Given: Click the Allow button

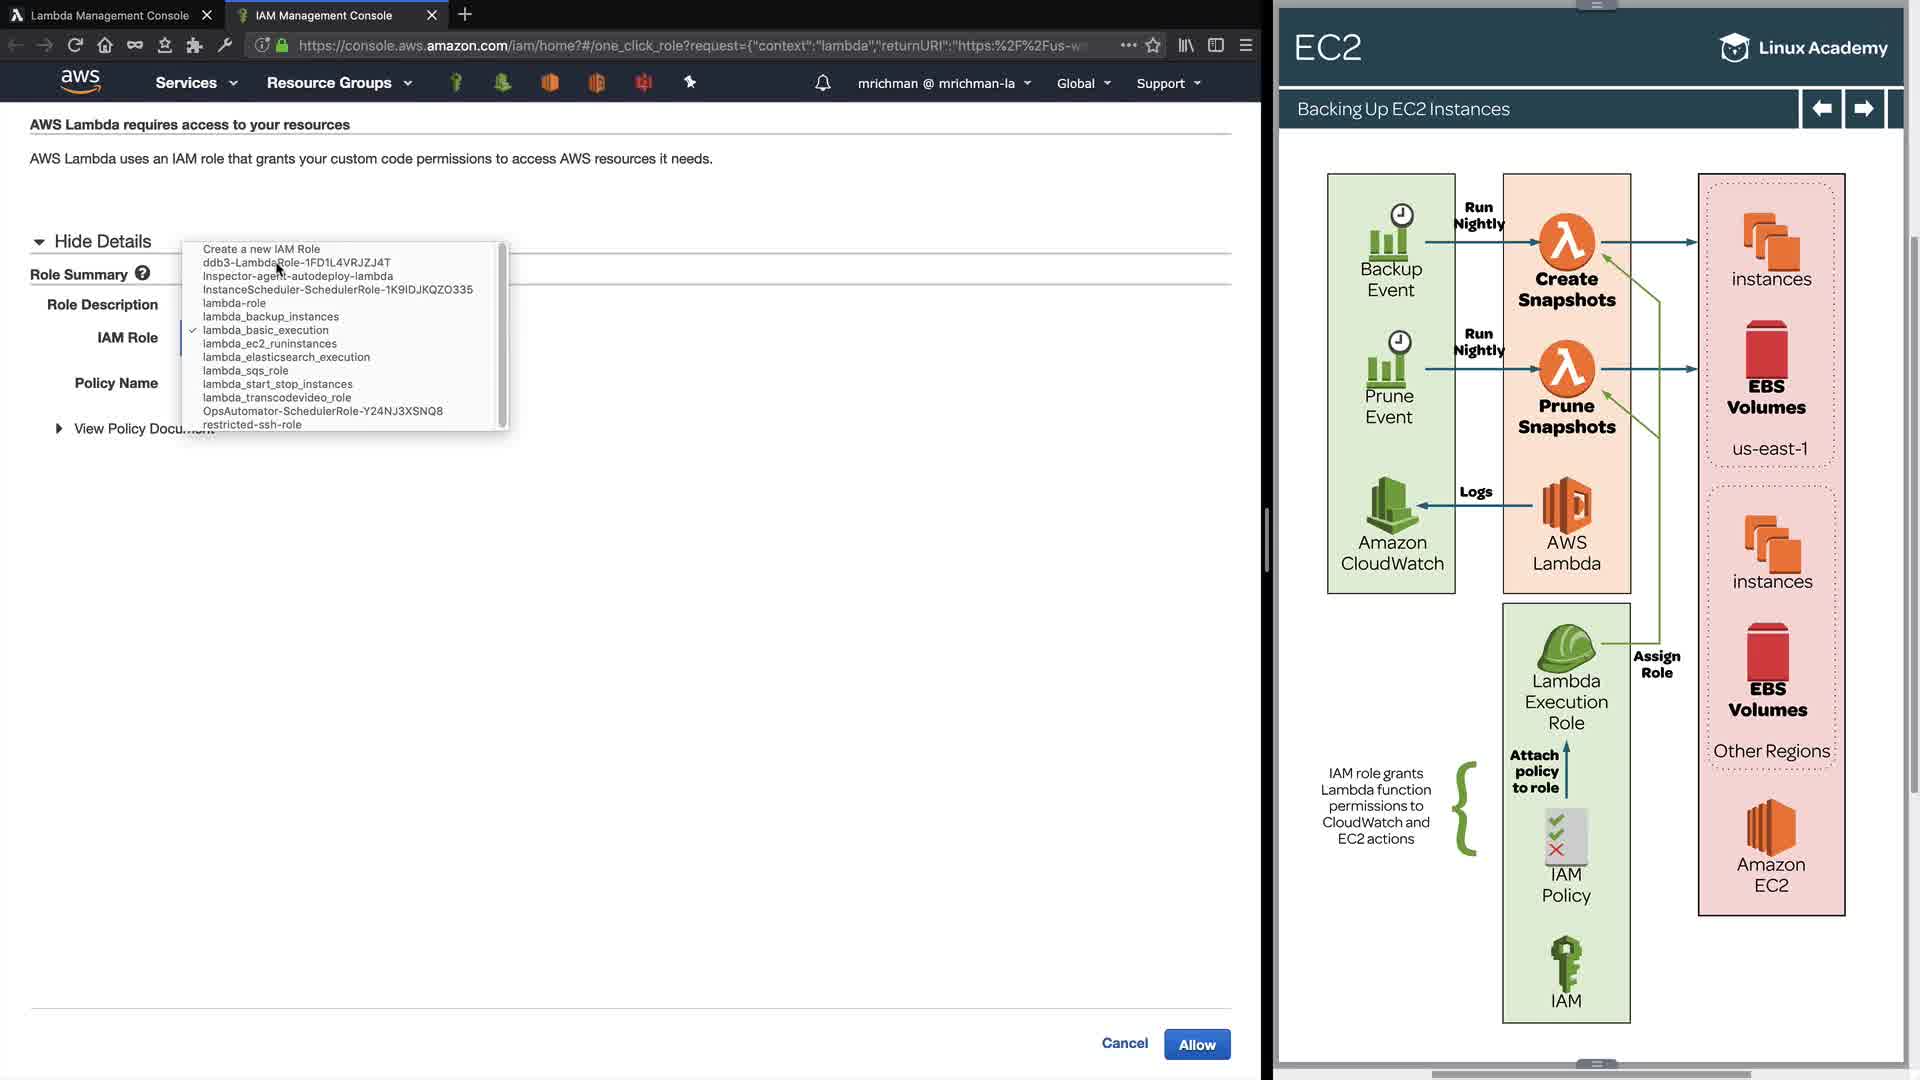Looking at the screenshot, I should click(1196, 1045).
